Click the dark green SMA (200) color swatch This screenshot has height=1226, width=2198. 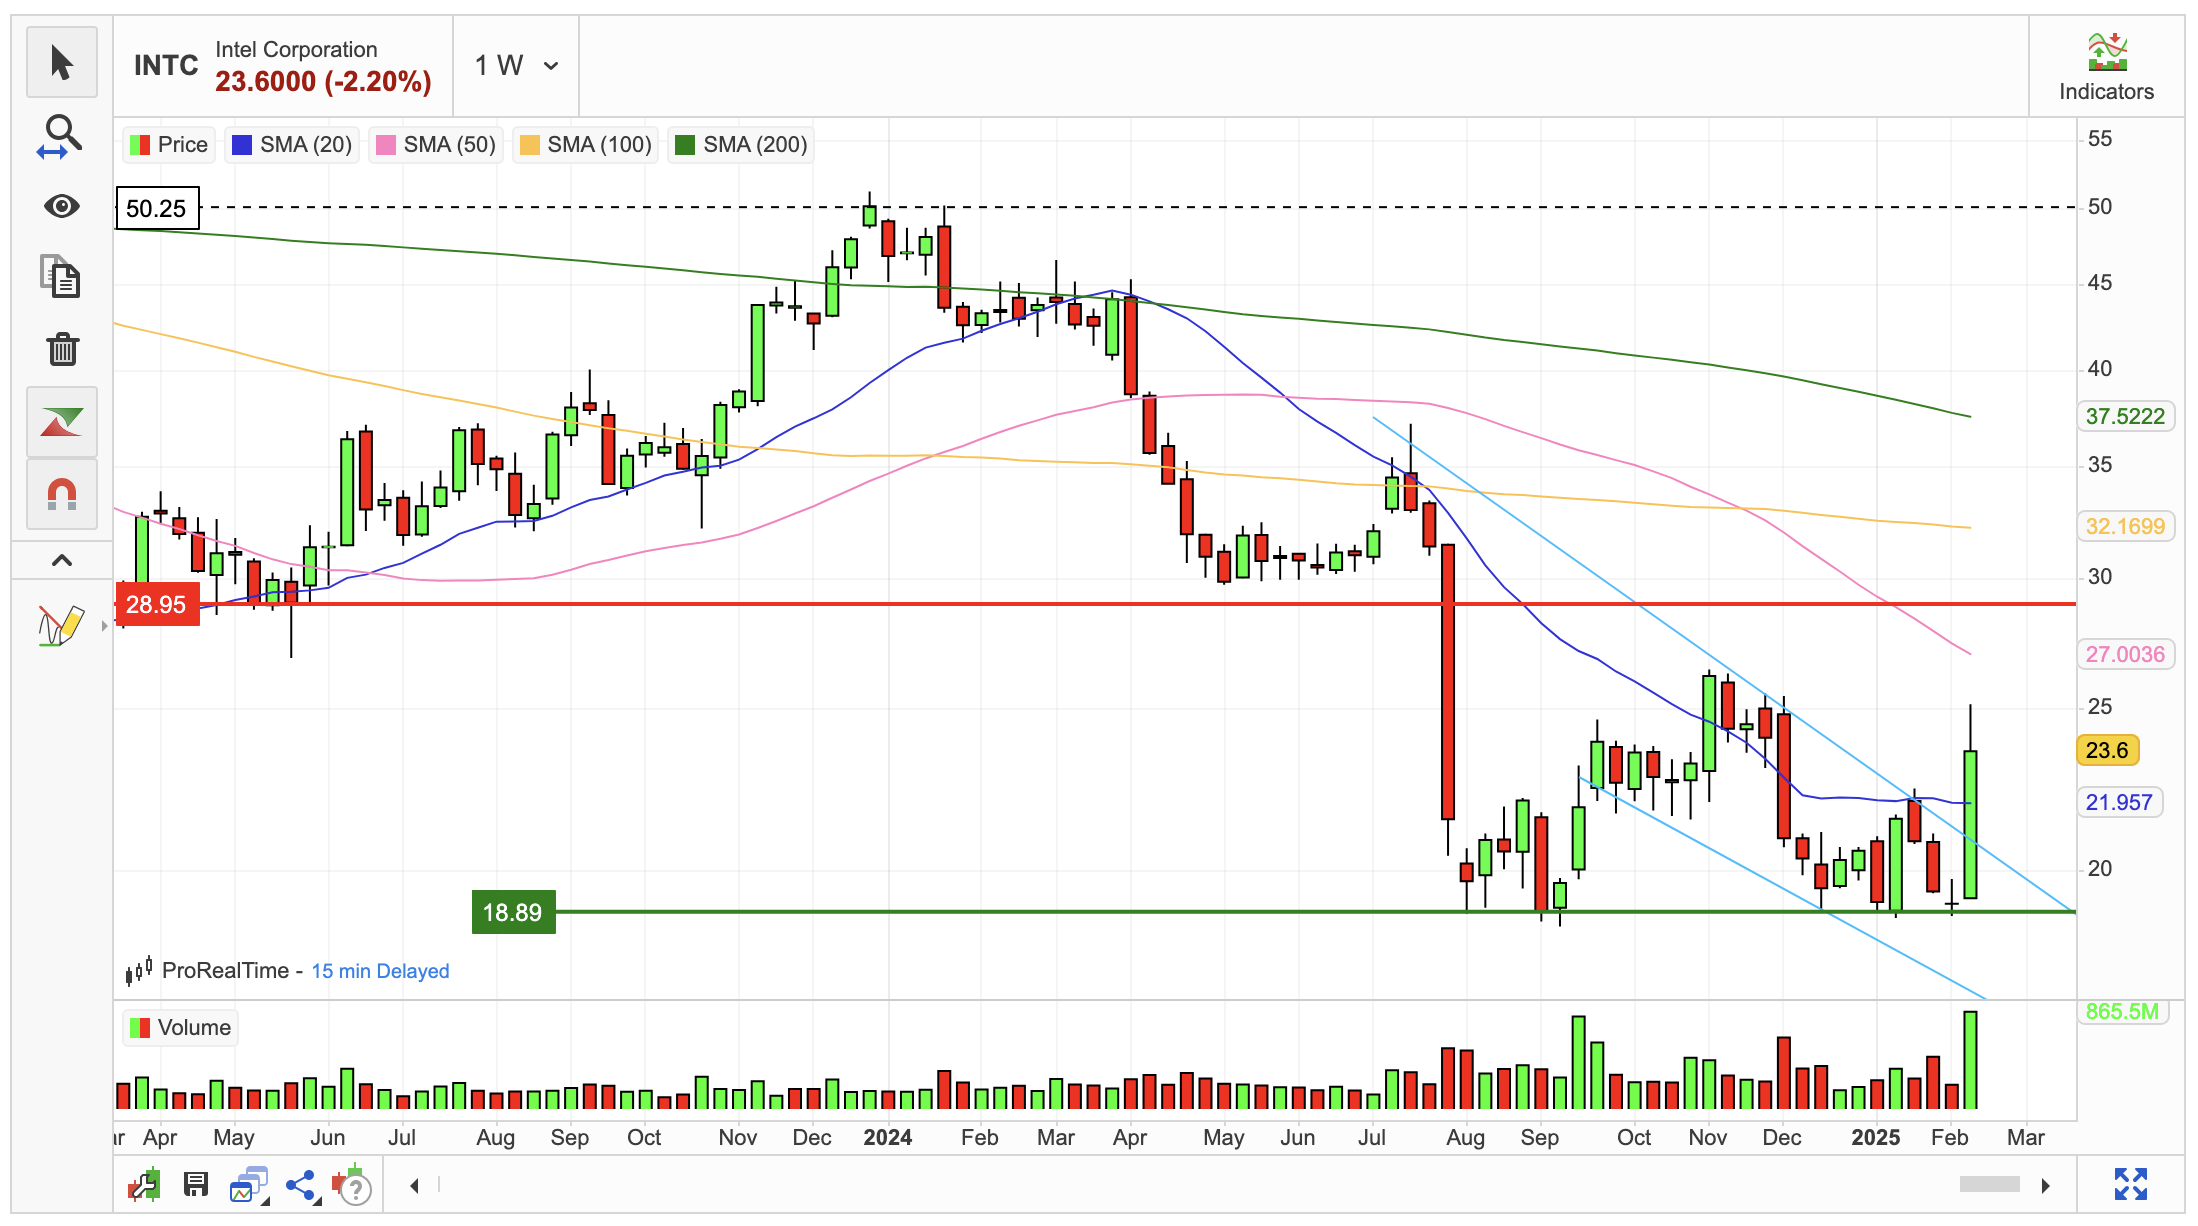(x=685, y=145)
